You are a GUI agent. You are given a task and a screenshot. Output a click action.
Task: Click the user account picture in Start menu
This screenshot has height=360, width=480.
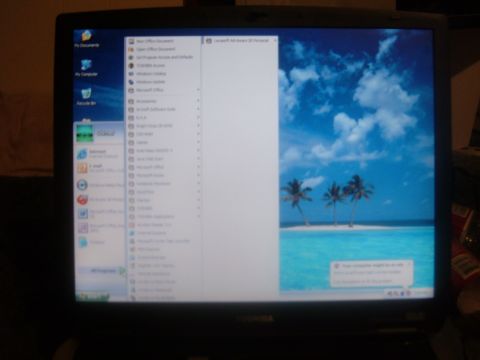(85, 133)
